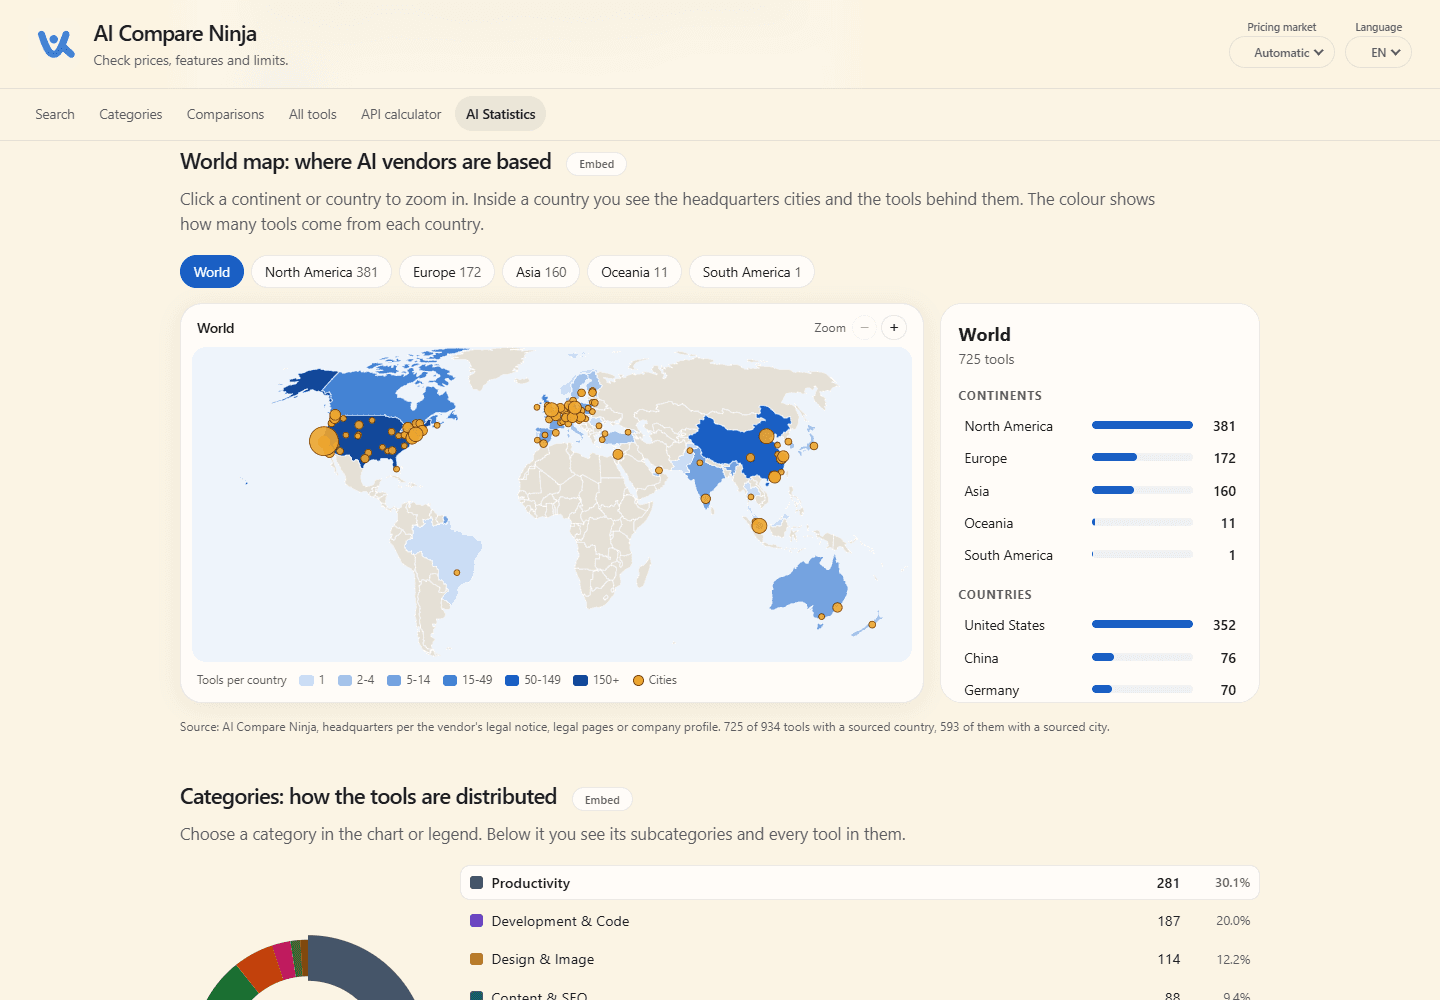Image resolution: width=1440 pixels, height=1000 pixels.
Task: Switch to All tools tab
Action: point(313,114)
